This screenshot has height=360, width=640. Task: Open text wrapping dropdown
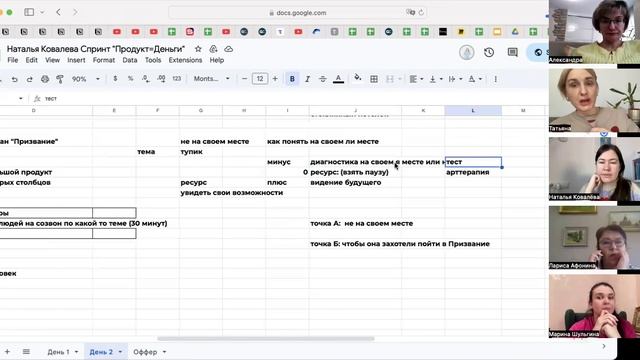coord(455,79)
